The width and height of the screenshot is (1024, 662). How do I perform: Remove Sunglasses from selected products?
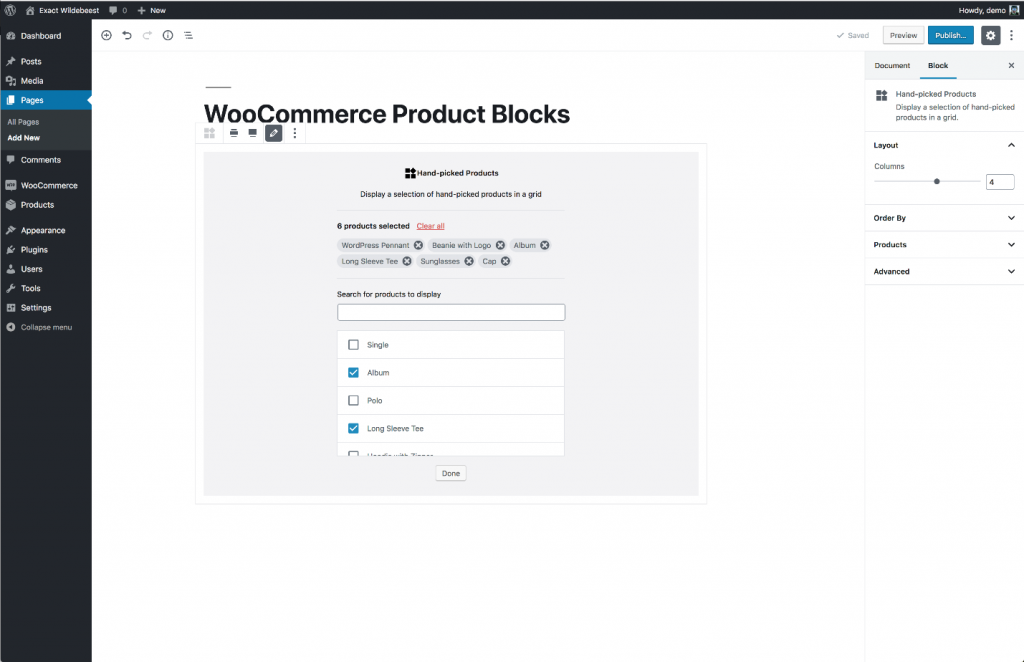tap(469, 261)
